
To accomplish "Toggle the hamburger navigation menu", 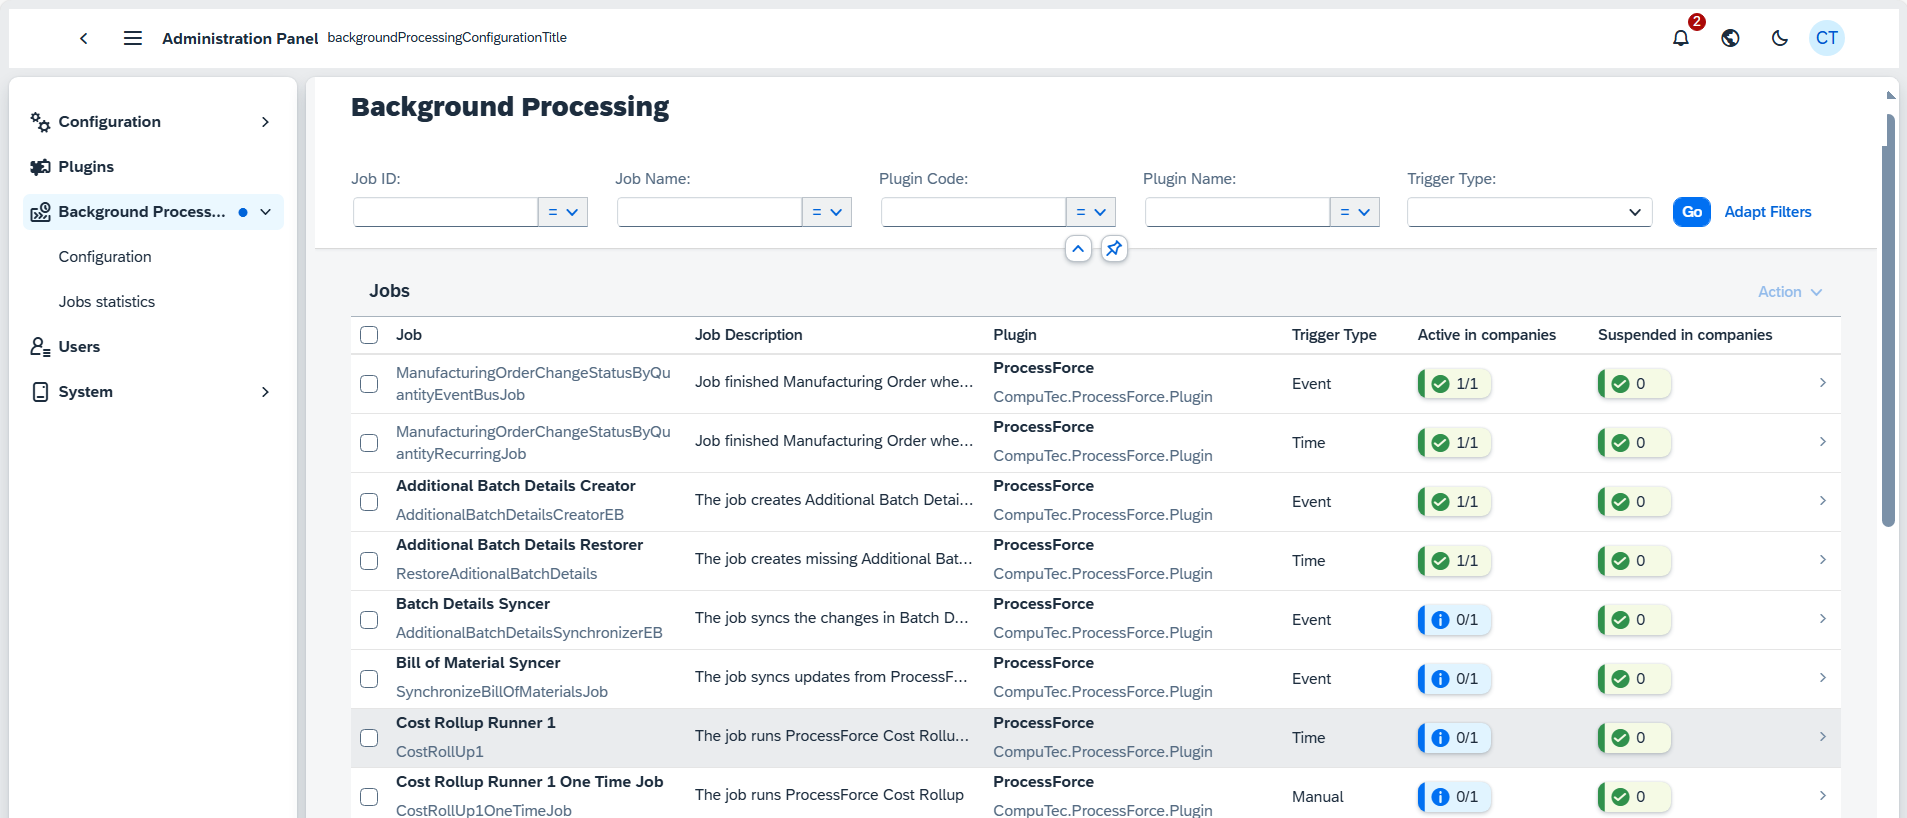I will click(132, 38).
